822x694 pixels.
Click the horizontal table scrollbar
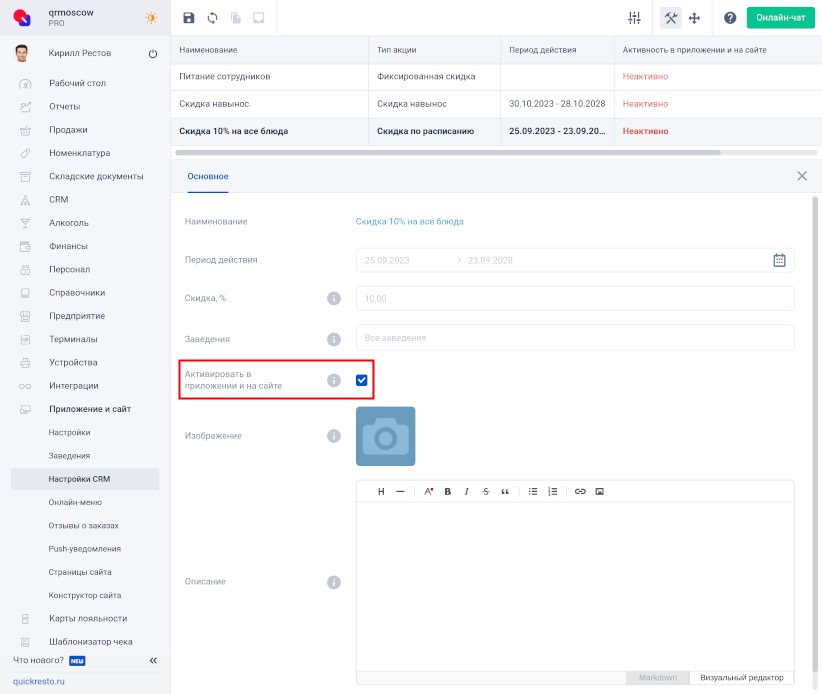tap(448, 153)
